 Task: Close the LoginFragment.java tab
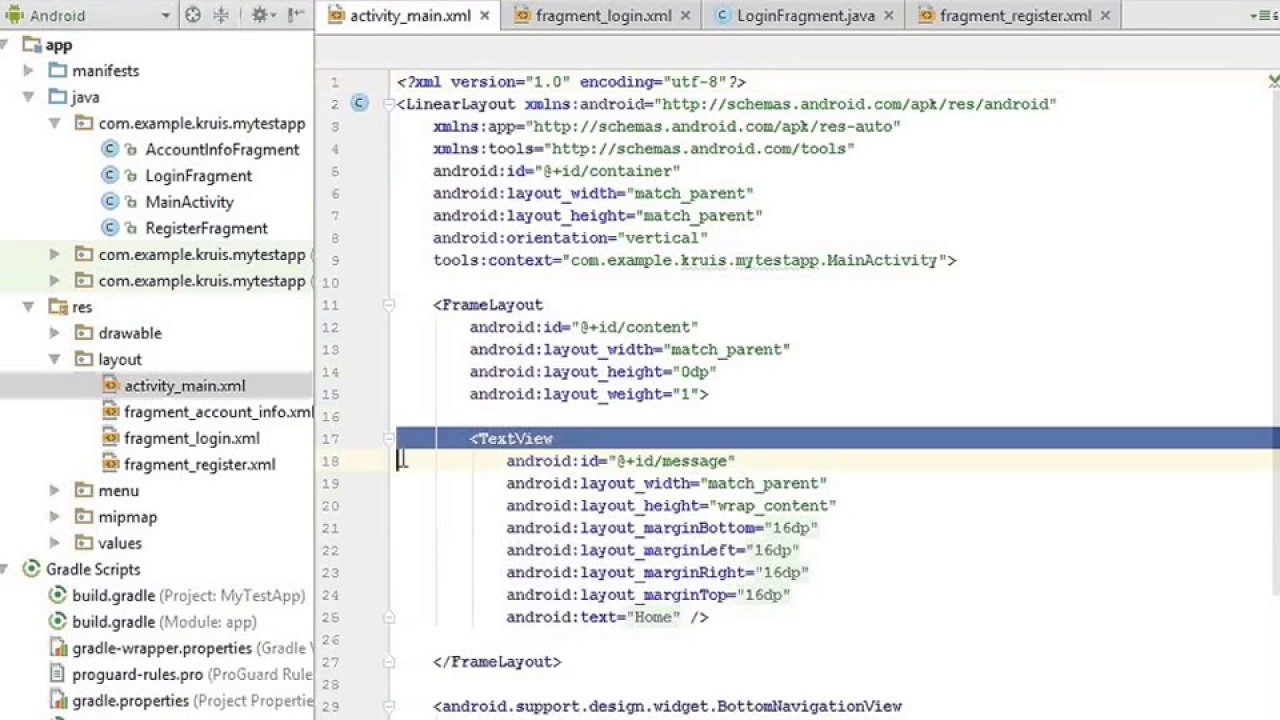click(x=889, y=16)
